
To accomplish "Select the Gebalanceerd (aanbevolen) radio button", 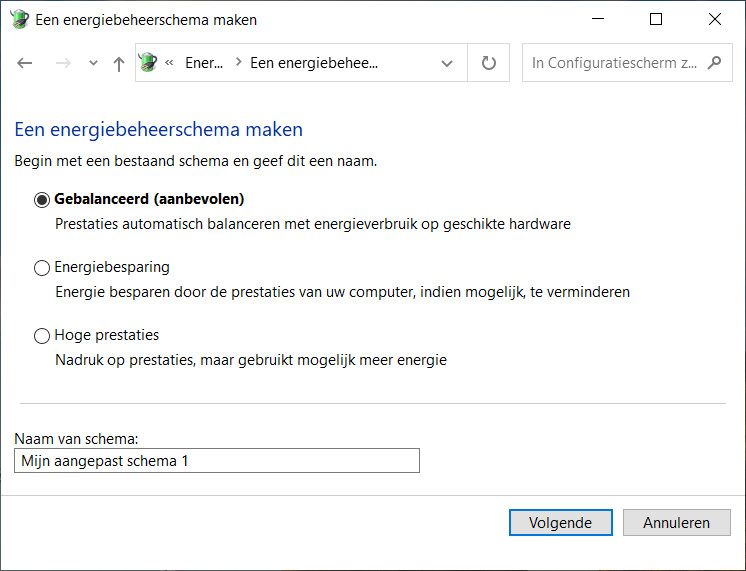I will [42, 199].
